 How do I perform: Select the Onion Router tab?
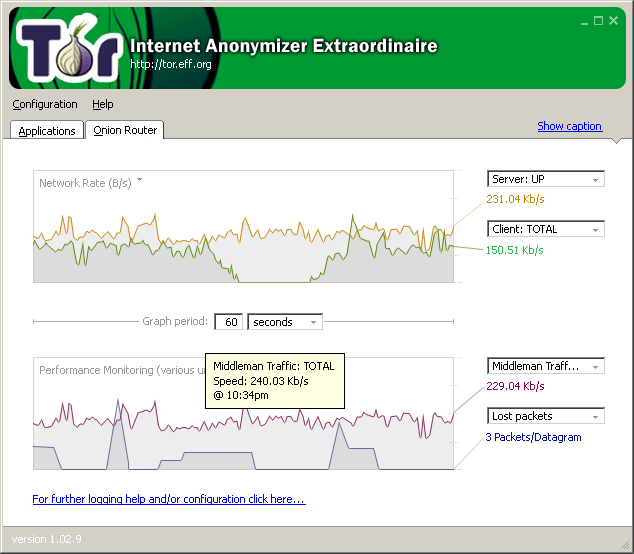125,130
